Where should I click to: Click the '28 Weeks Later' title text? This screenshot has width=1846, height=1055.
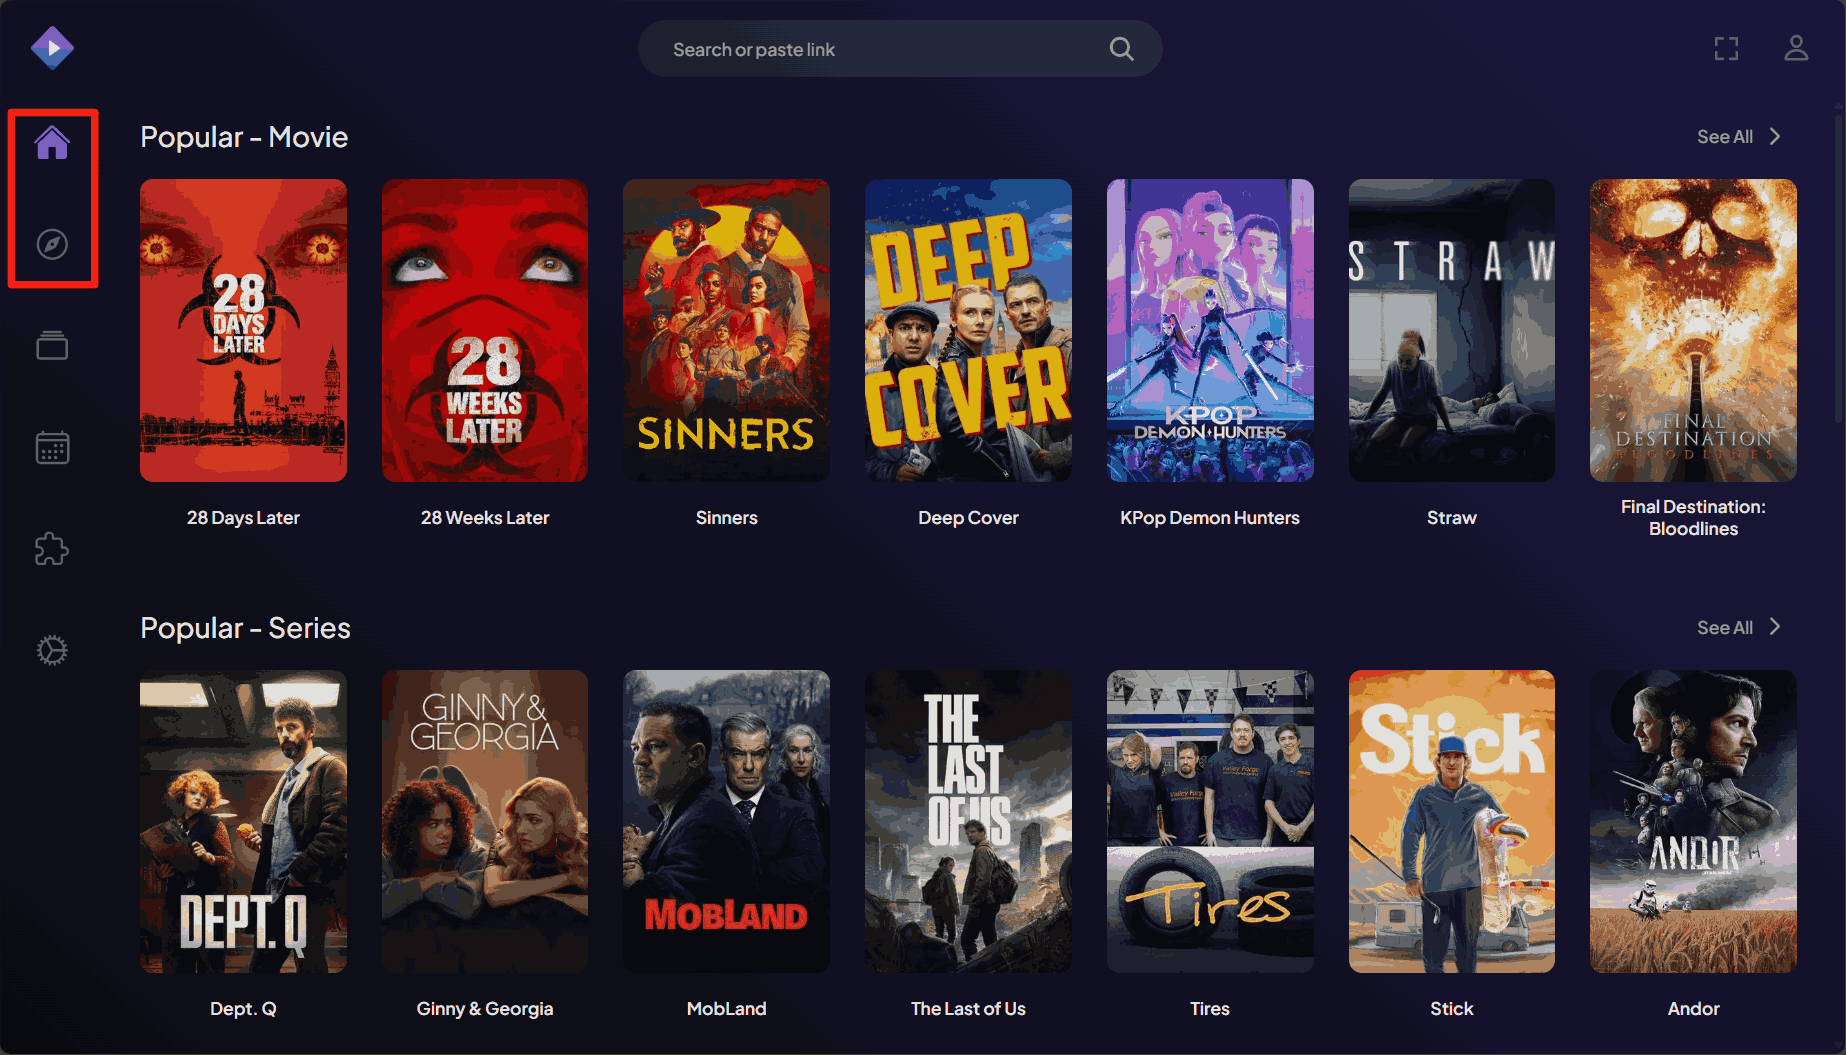[485, 518]
